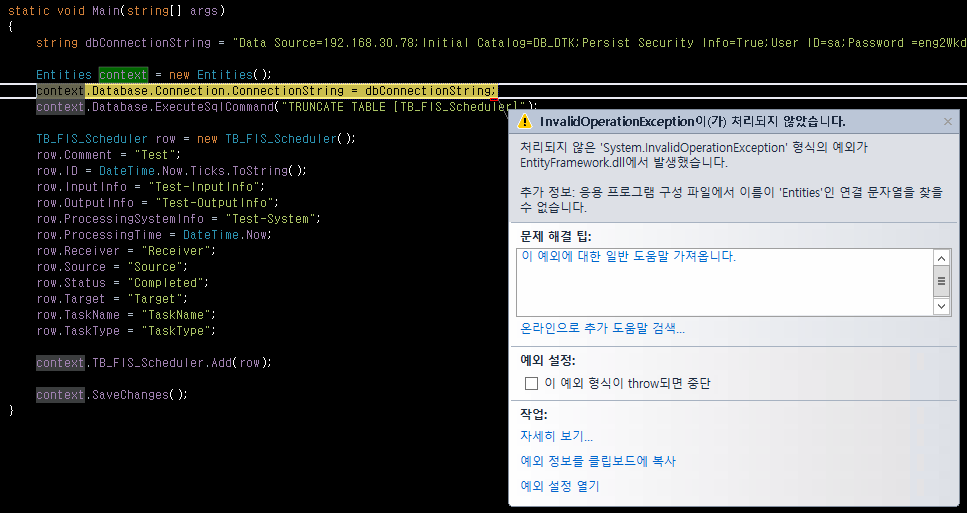
Task: Enable break when this exception type is thrown
Action: click(x=532, y=384)
